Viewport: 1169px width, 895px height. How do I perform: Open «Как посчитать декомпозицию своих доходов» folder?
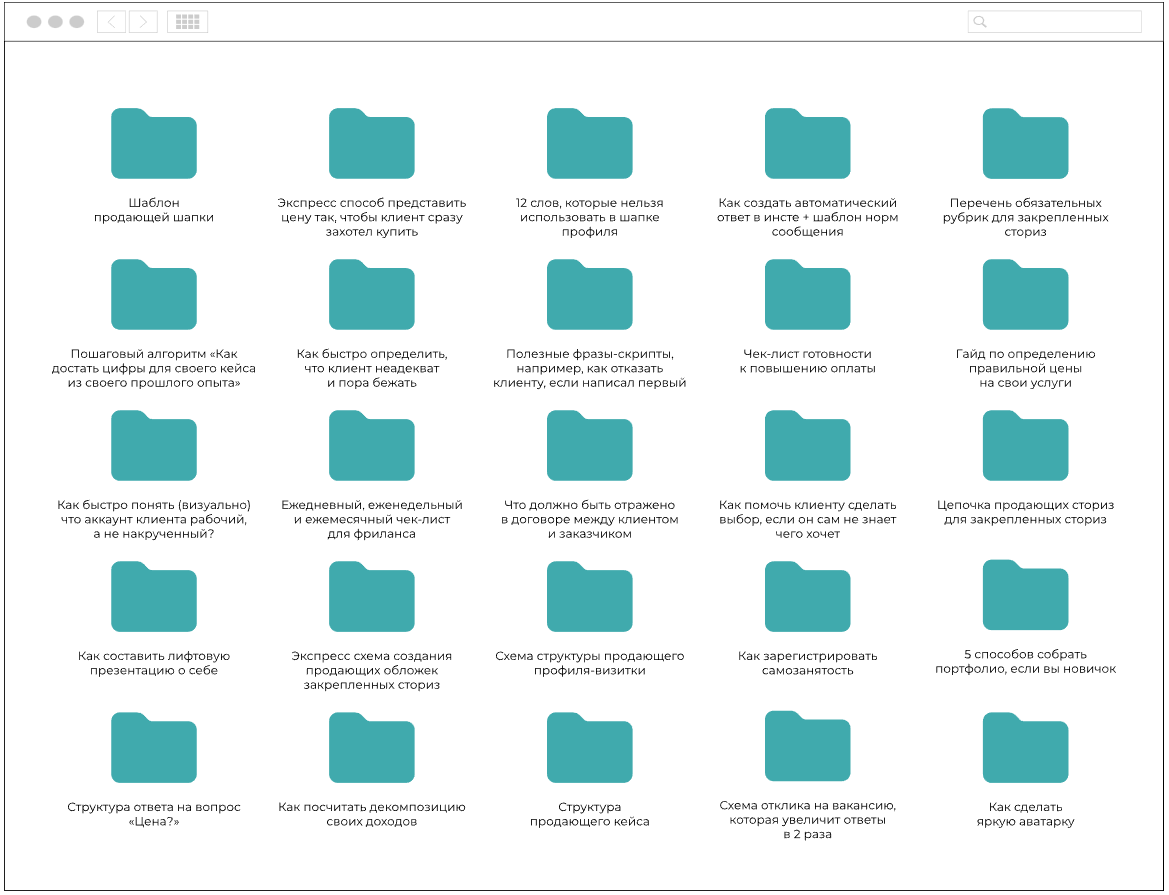click(x=371, y=748)
